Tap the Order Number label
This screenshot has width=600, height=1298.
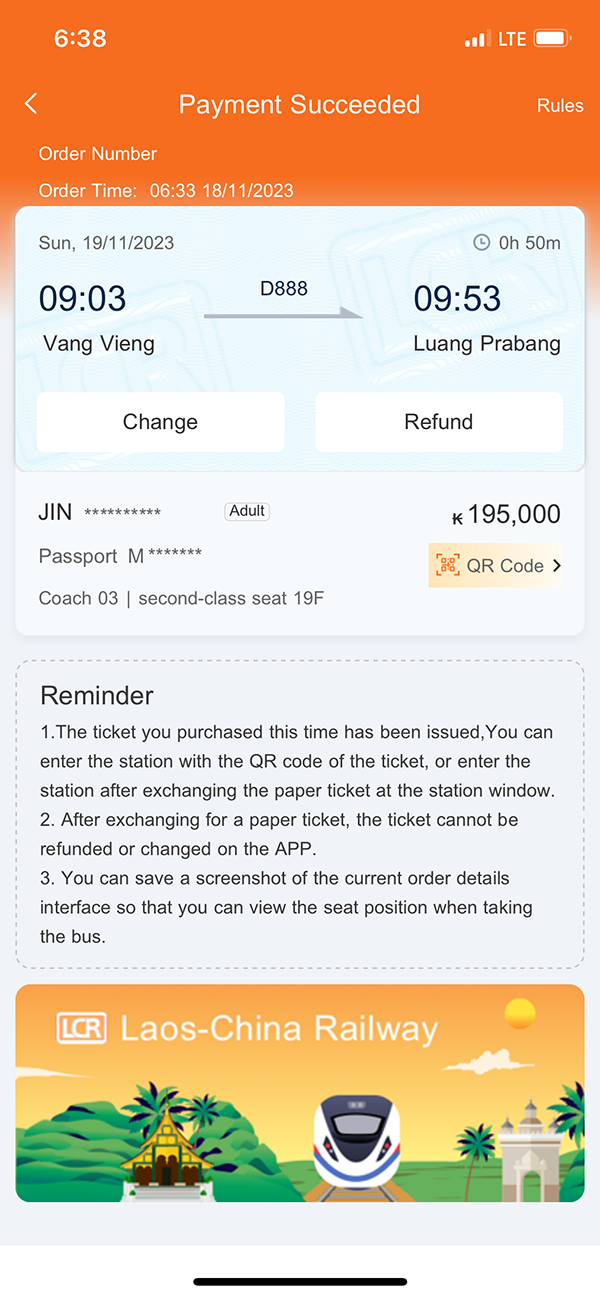[x=98, y=154]
